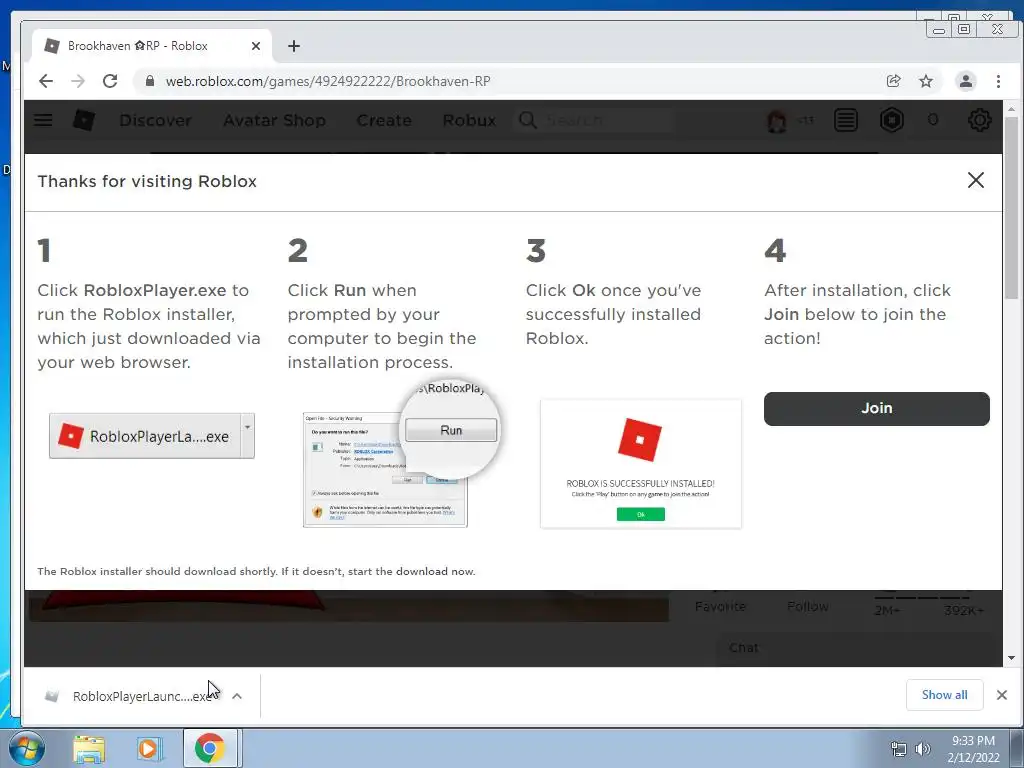
Task: Click the address bar URL
Action: point(328,81)
